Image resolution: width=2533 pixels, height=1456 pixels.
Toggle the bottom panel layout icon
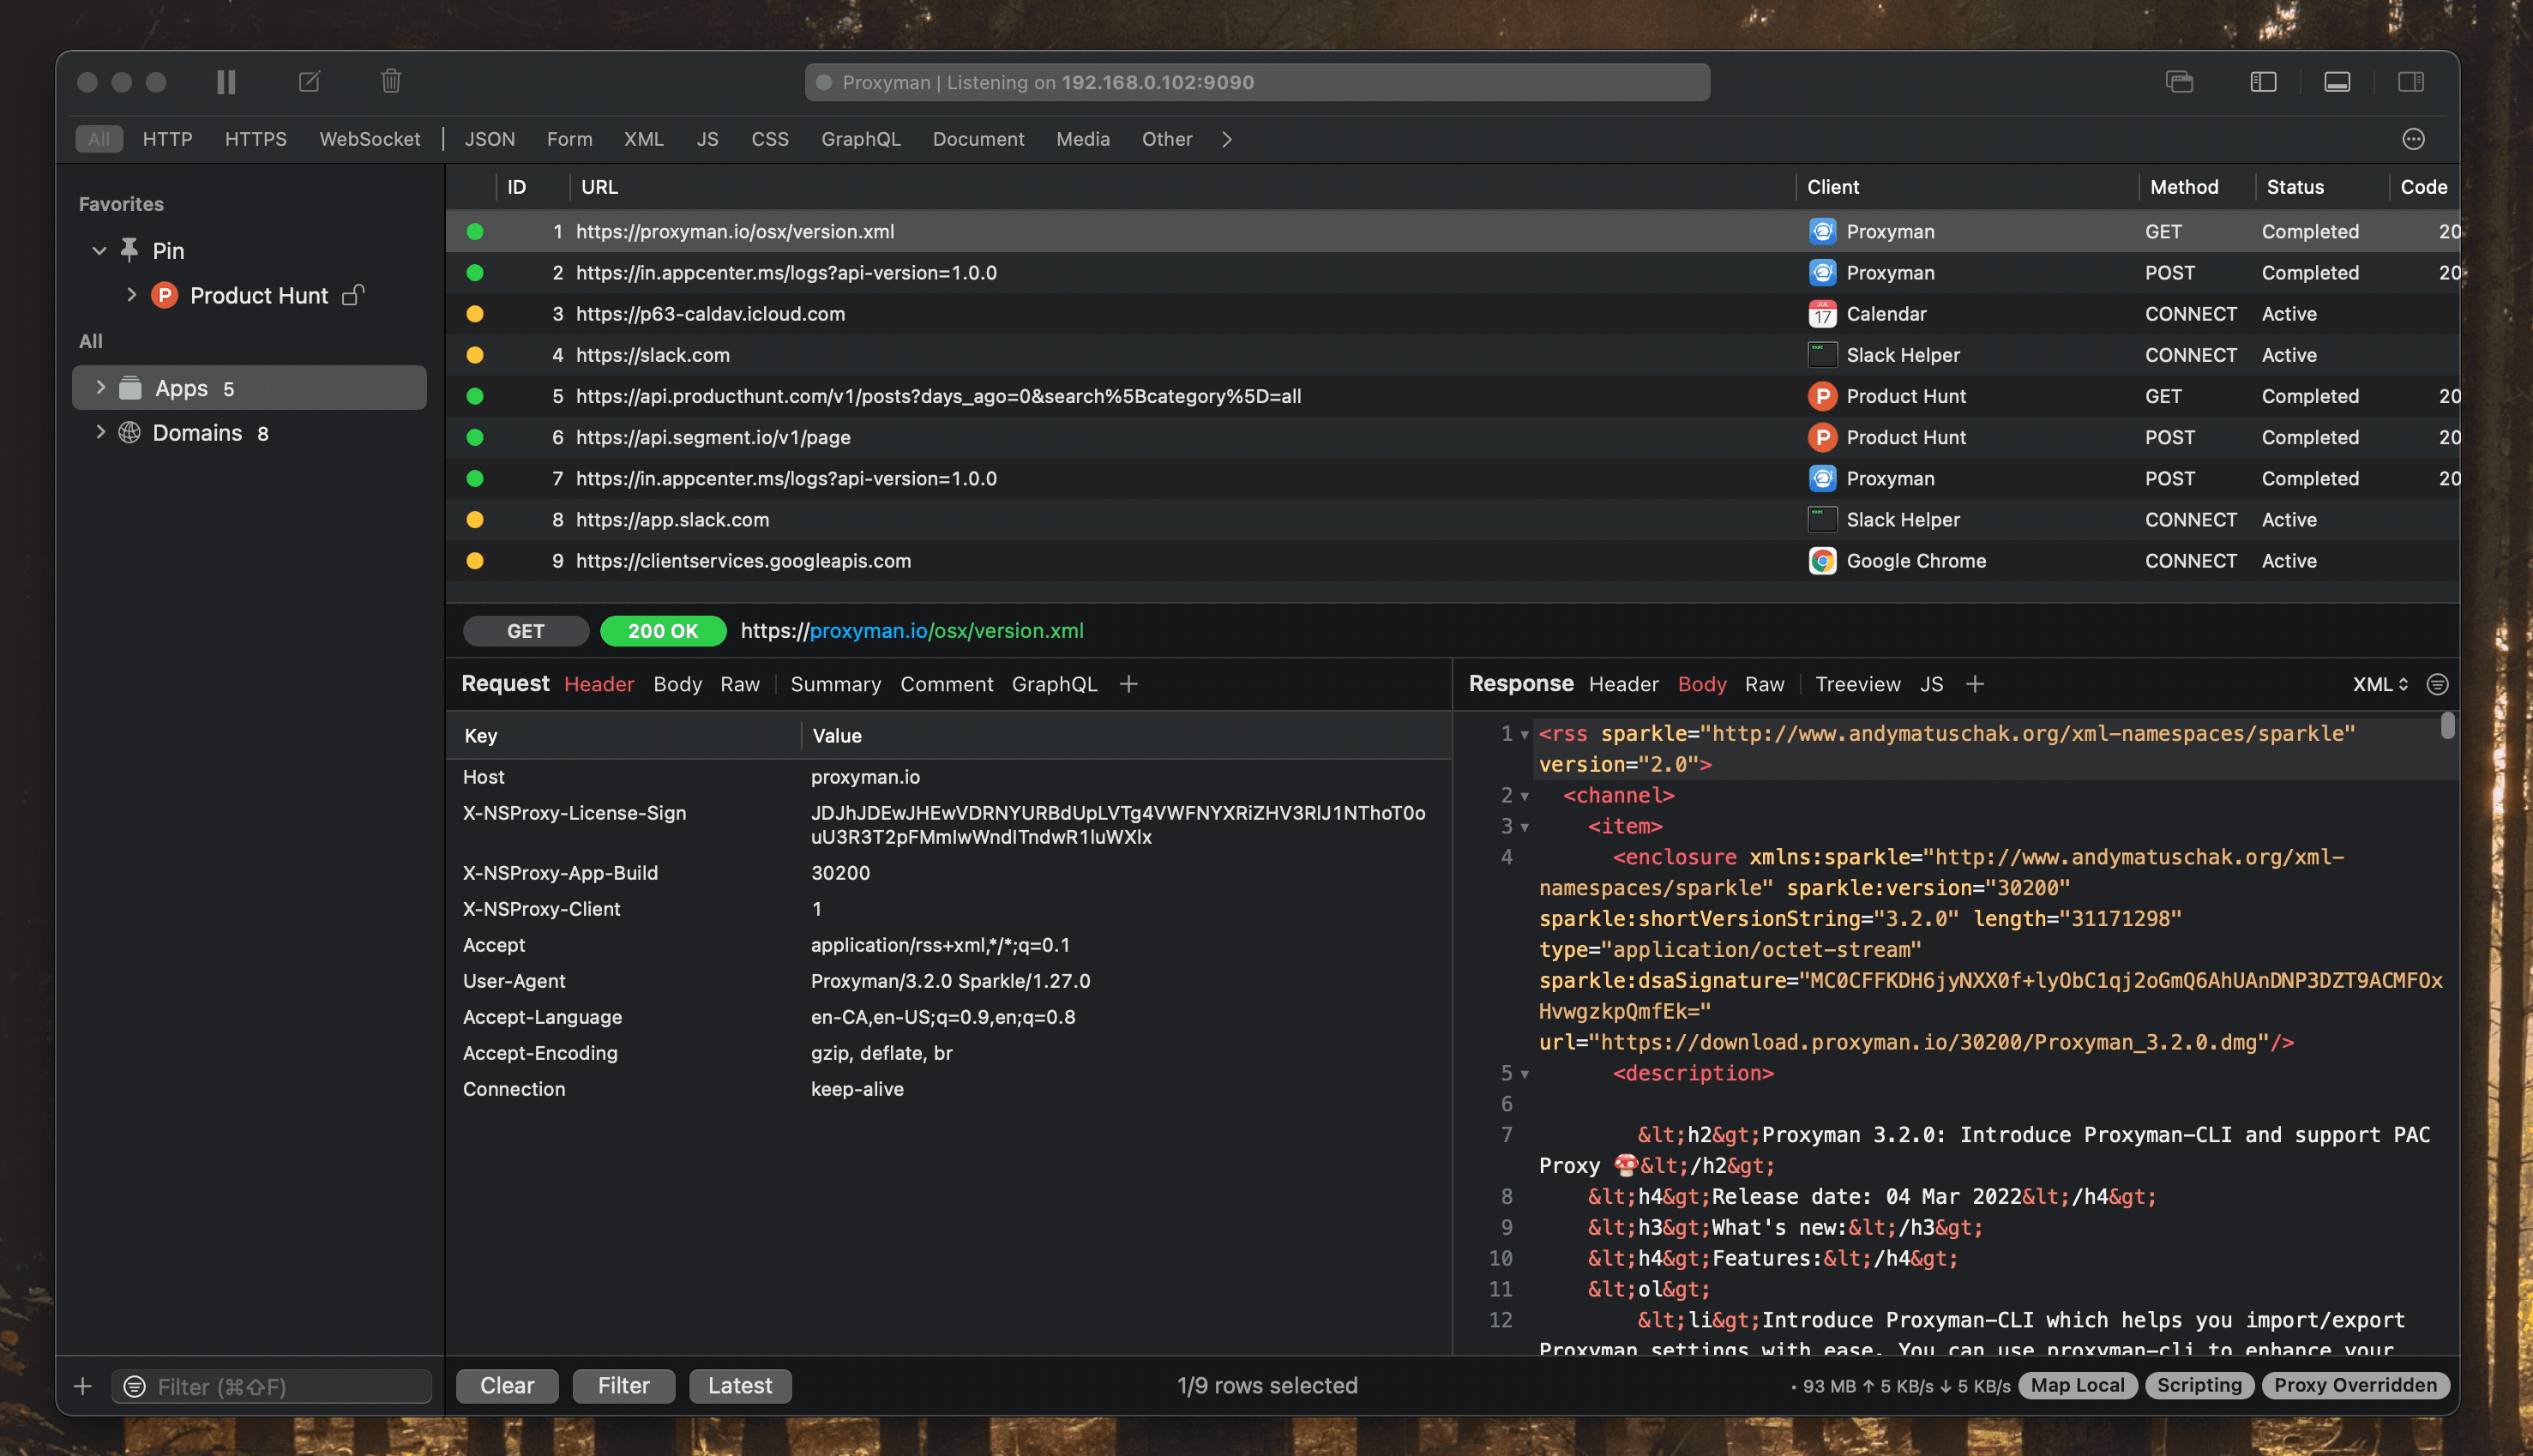(2337, 82)
